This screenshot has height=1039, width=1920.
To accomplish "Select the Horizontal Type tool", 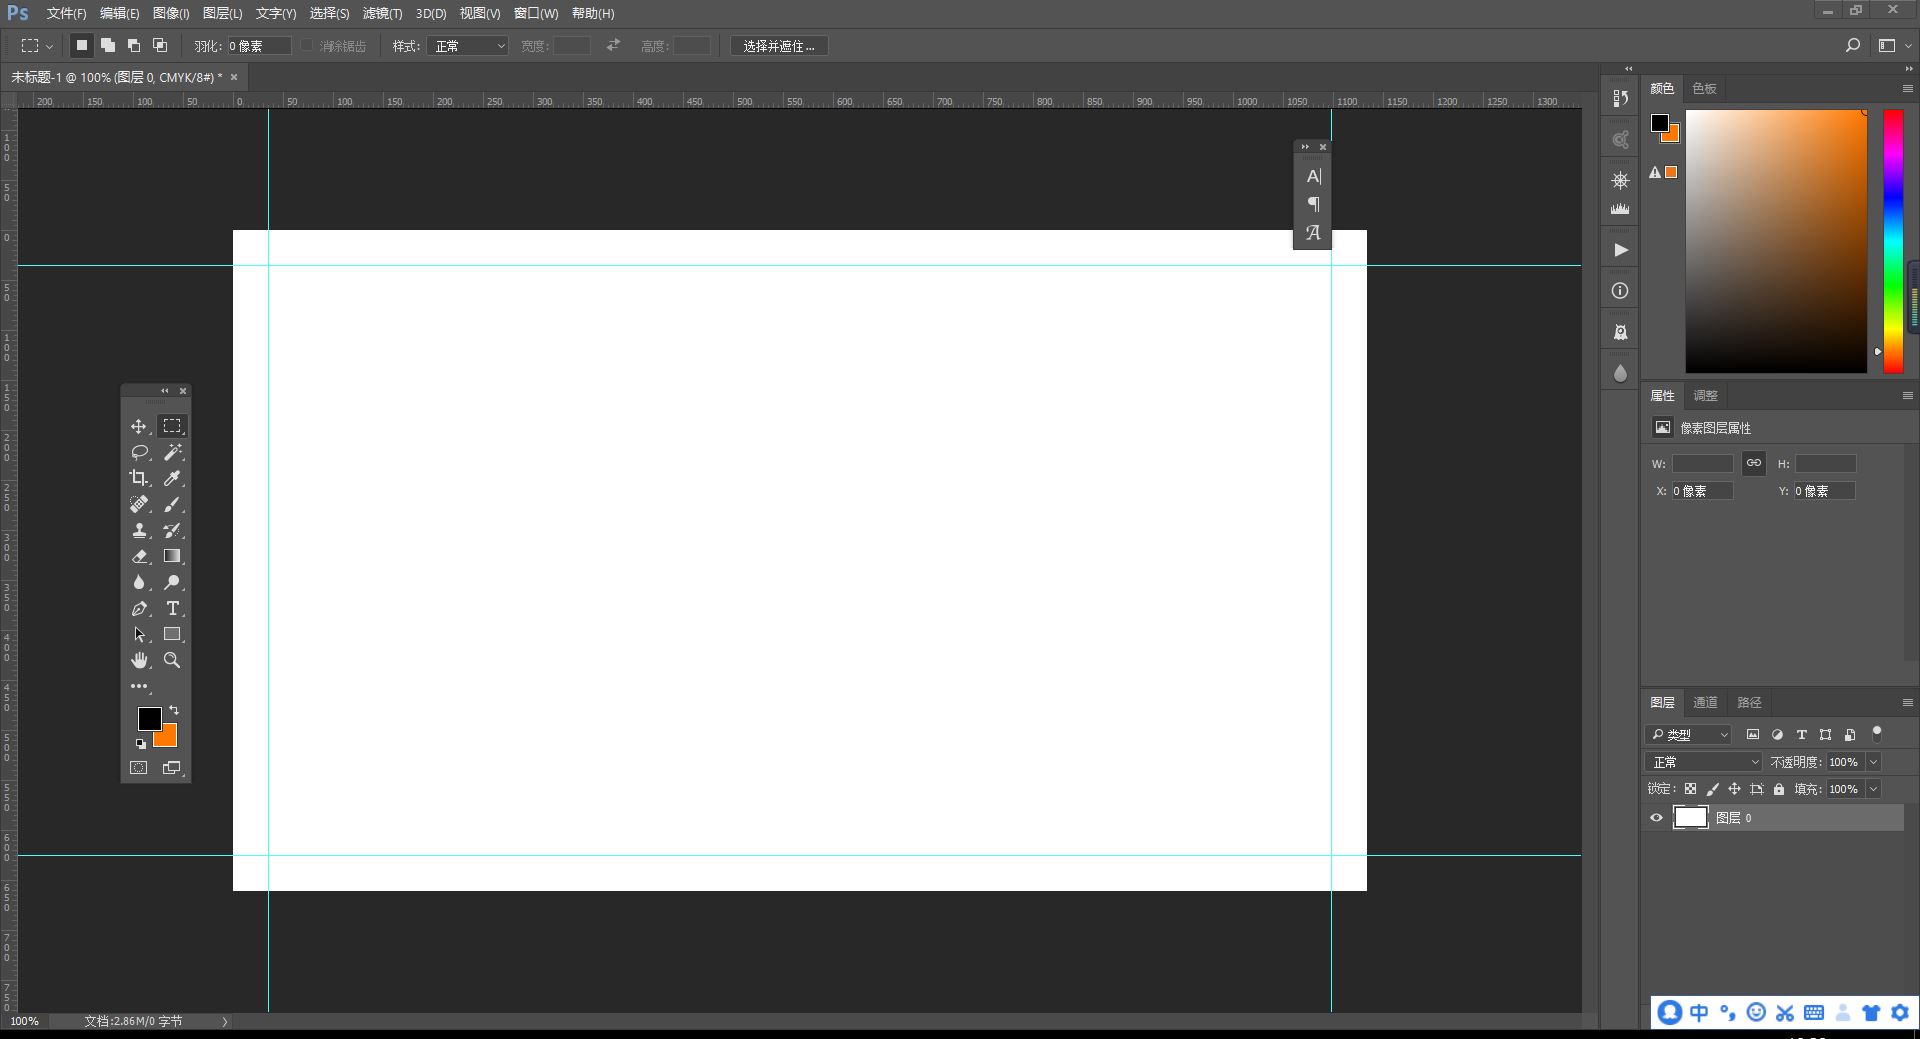I will point(172,608).
